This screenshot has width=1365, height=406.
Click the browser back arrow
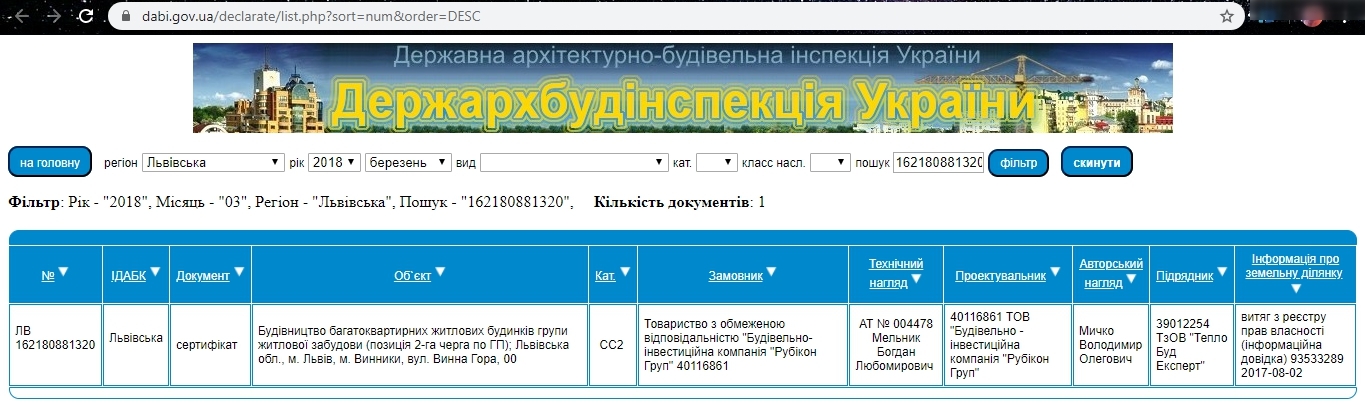[x=20, y=16]
